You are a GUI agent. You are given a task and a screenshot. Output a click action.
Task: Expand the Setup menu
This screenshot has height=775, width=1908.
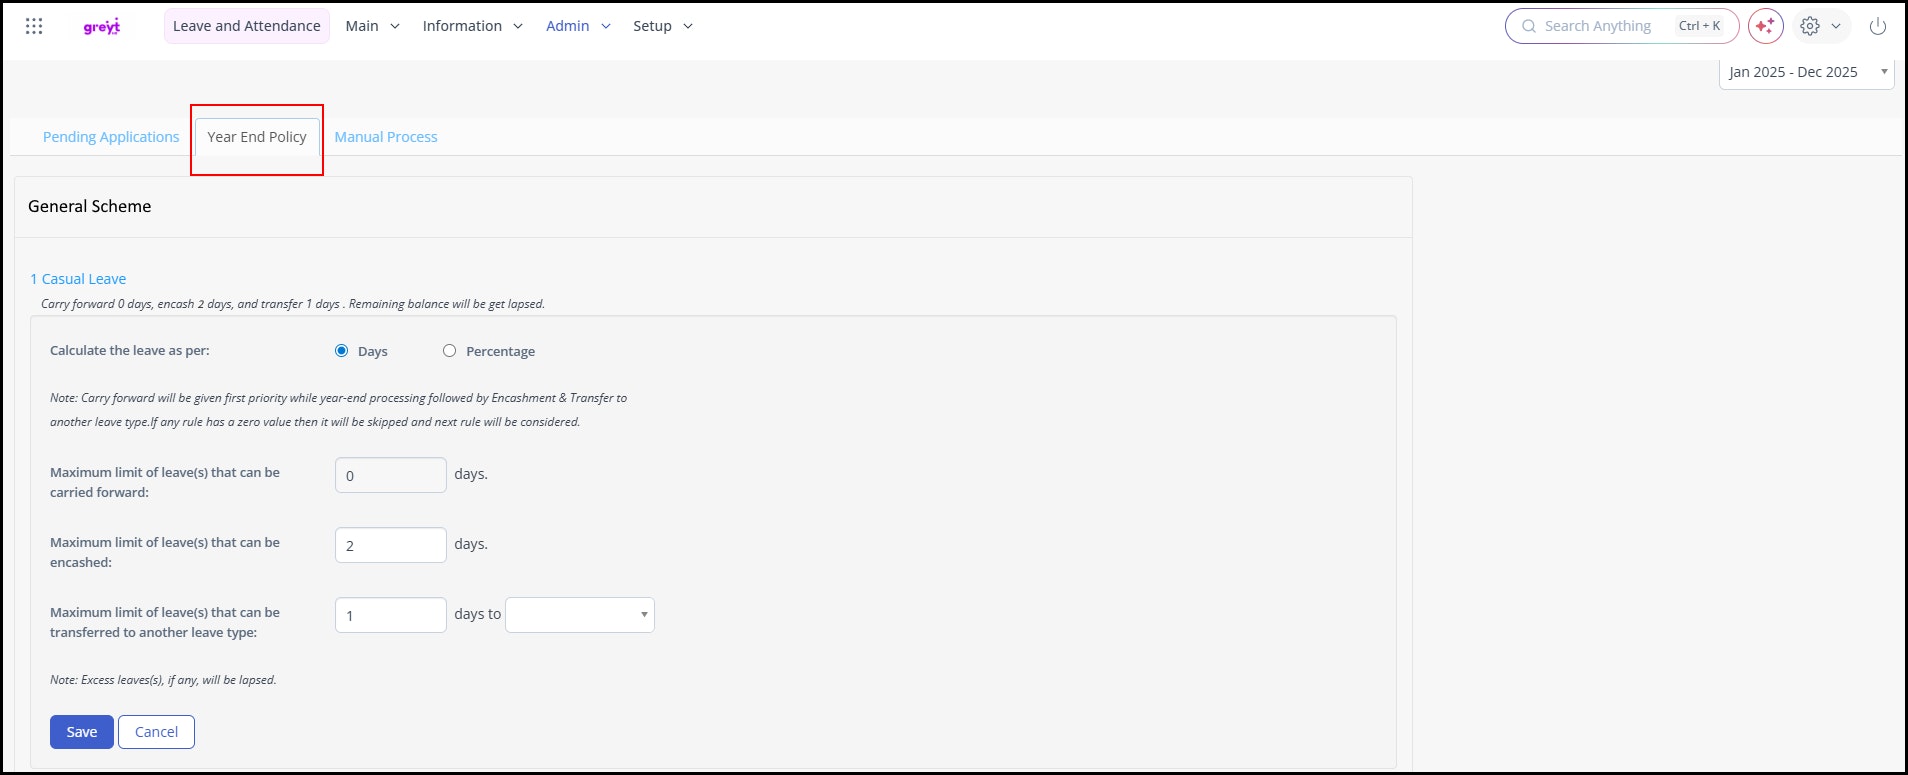click(663, 26)
